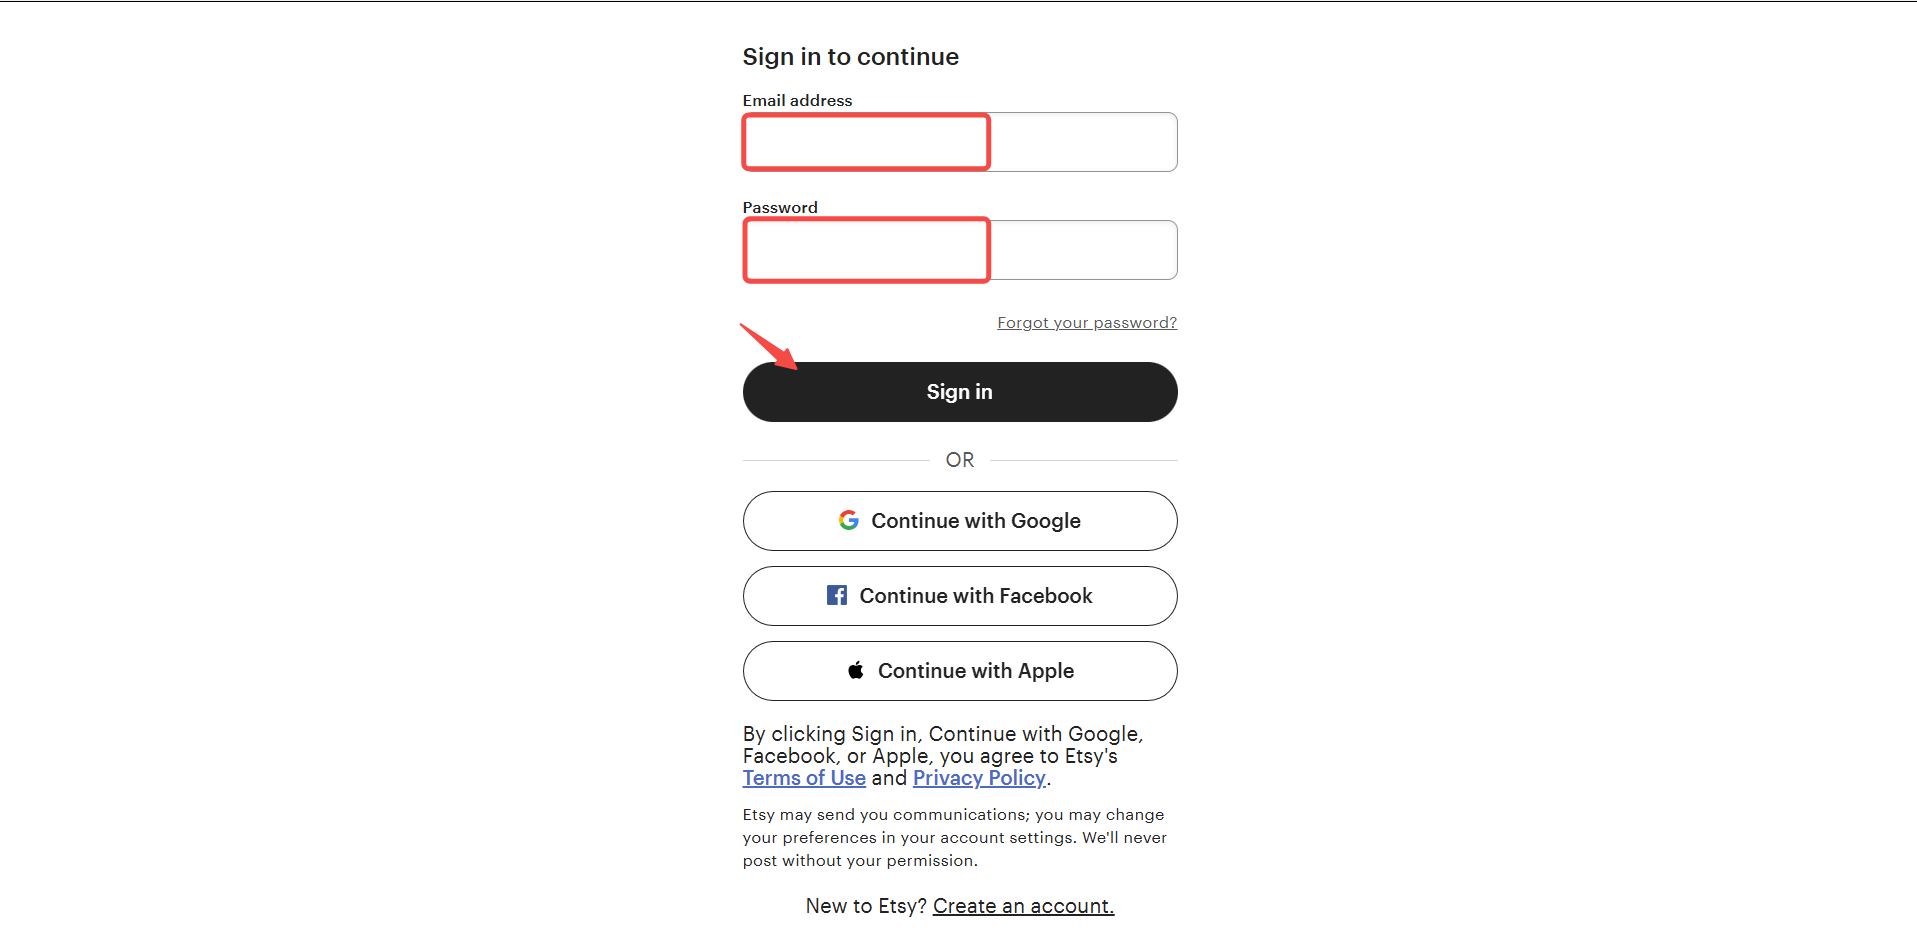
Task: Follow the Create an account link
Action: pyautogui.click(x=1023, y=906)
